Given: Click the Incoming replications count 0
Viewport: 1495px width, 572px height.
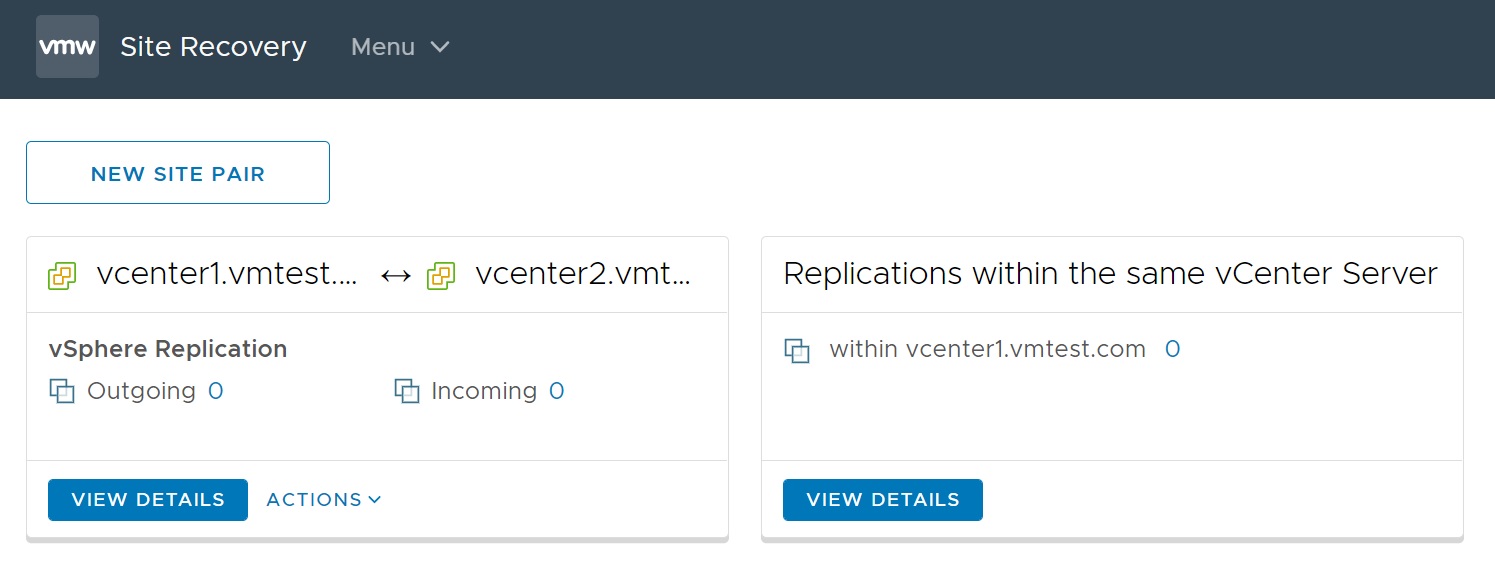Looking at the screenshot, I should (x=557, y=391).
